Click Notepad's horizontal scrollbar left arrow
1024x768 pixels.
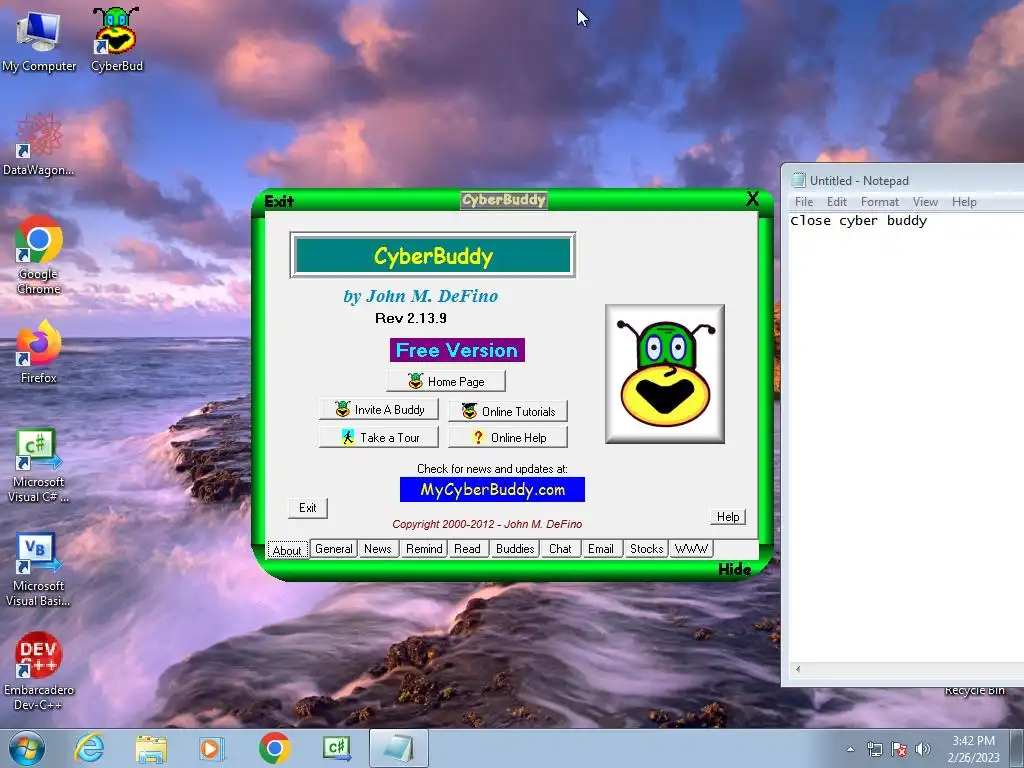797,669
